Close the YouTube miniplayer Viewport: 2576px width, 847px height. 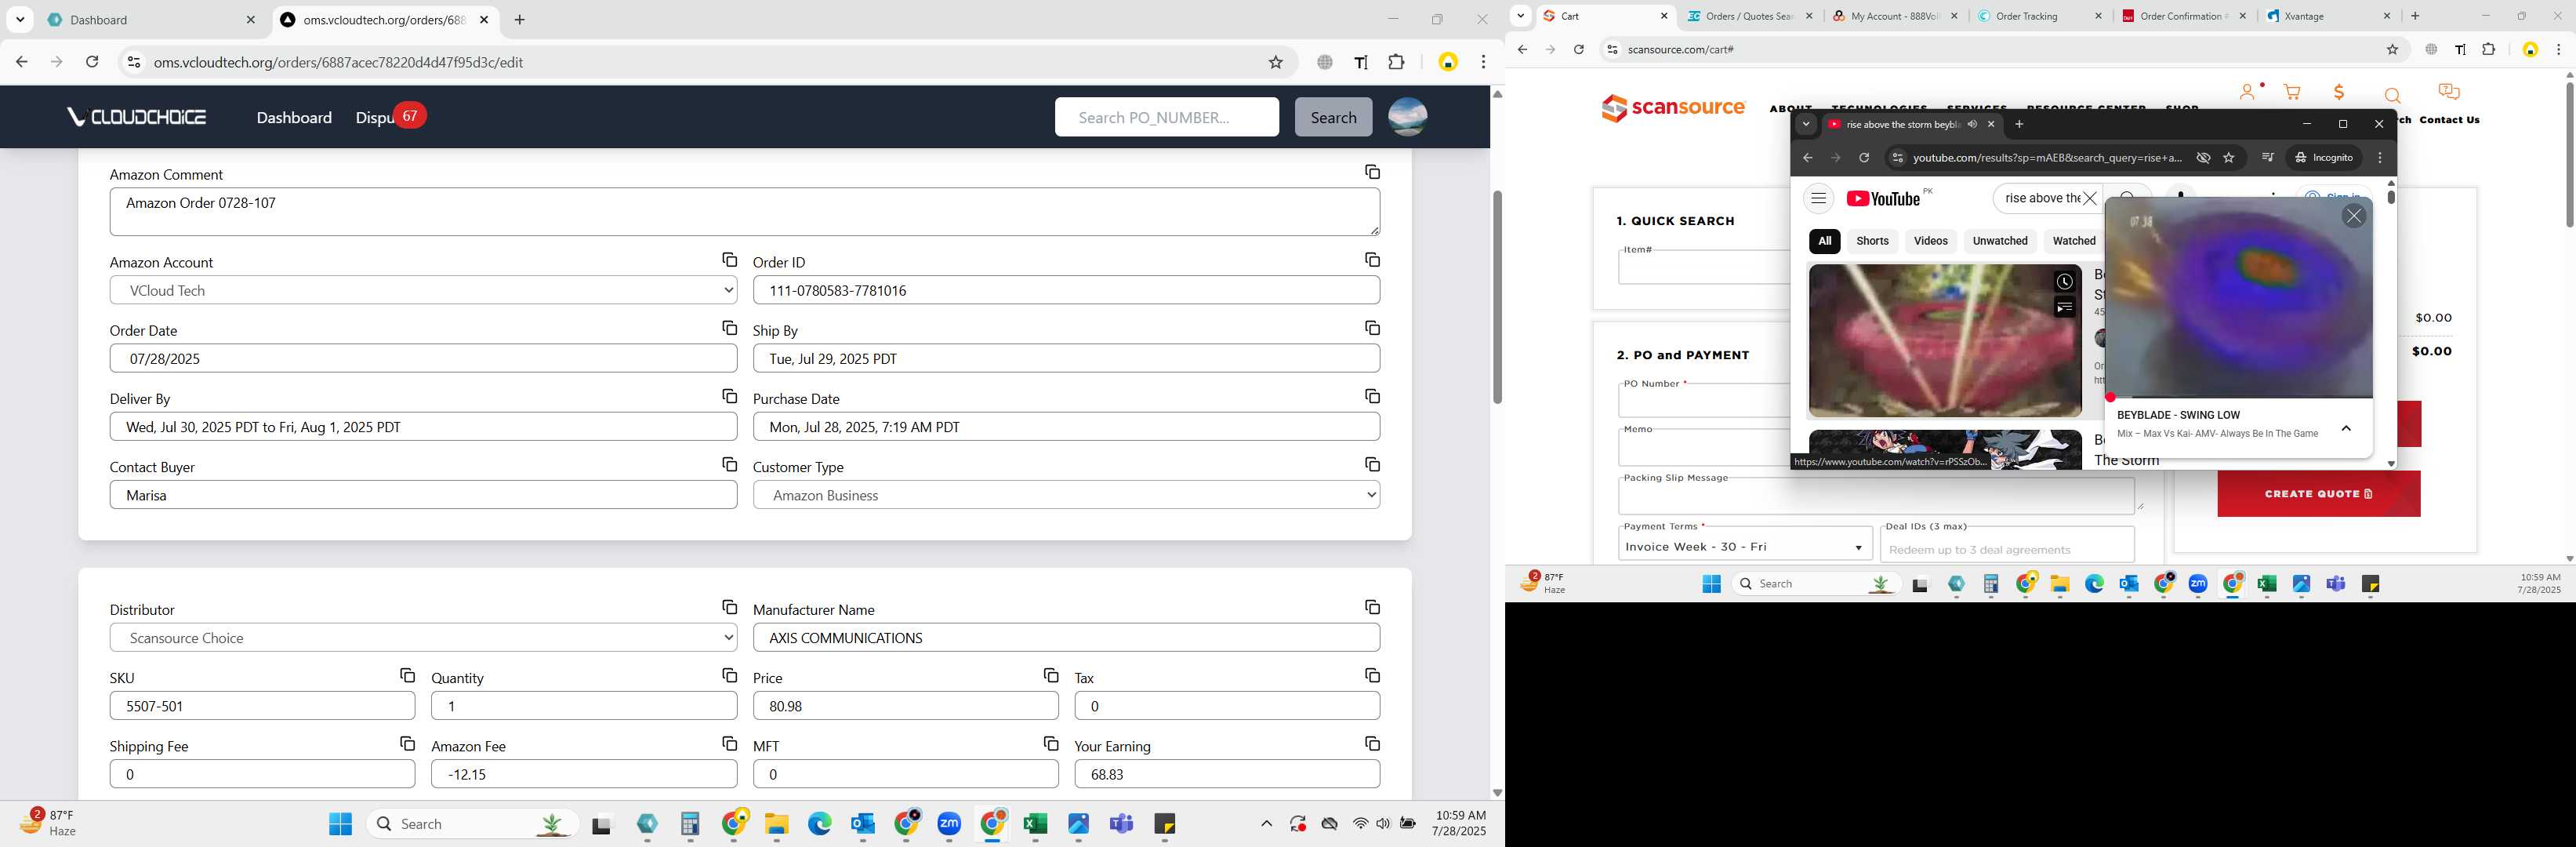tap(2354, 216)
